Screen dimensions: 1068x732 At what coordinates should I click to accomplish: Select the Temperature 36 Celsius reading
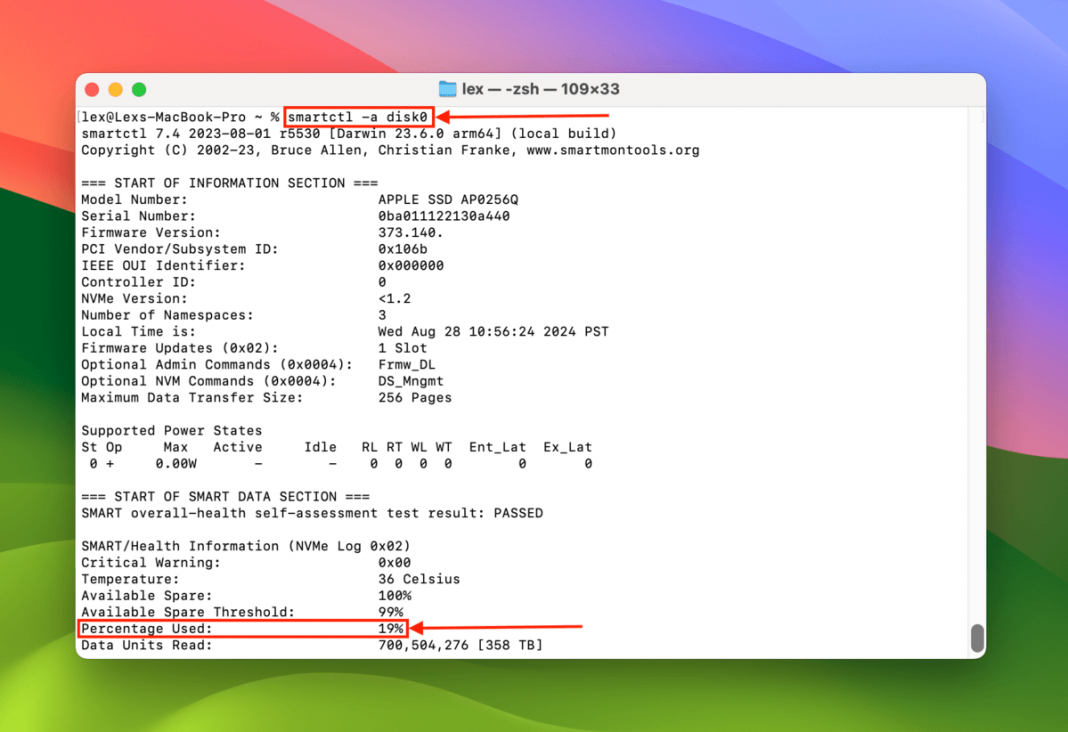coord(420,578)
